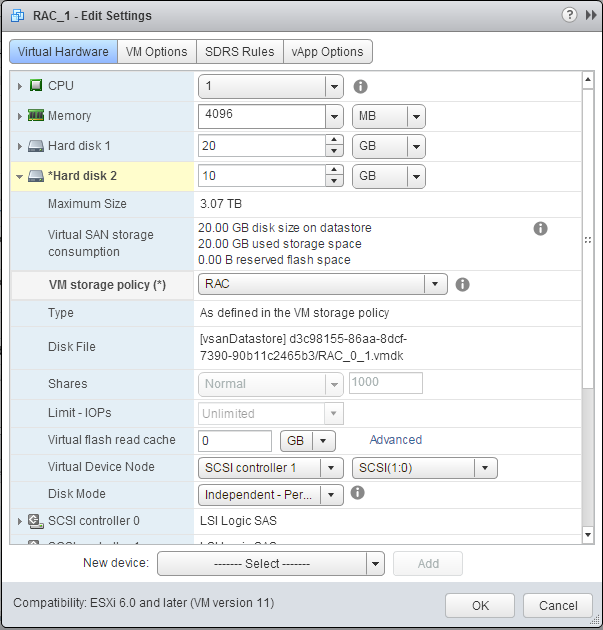Click the OK button

(480, 605)
